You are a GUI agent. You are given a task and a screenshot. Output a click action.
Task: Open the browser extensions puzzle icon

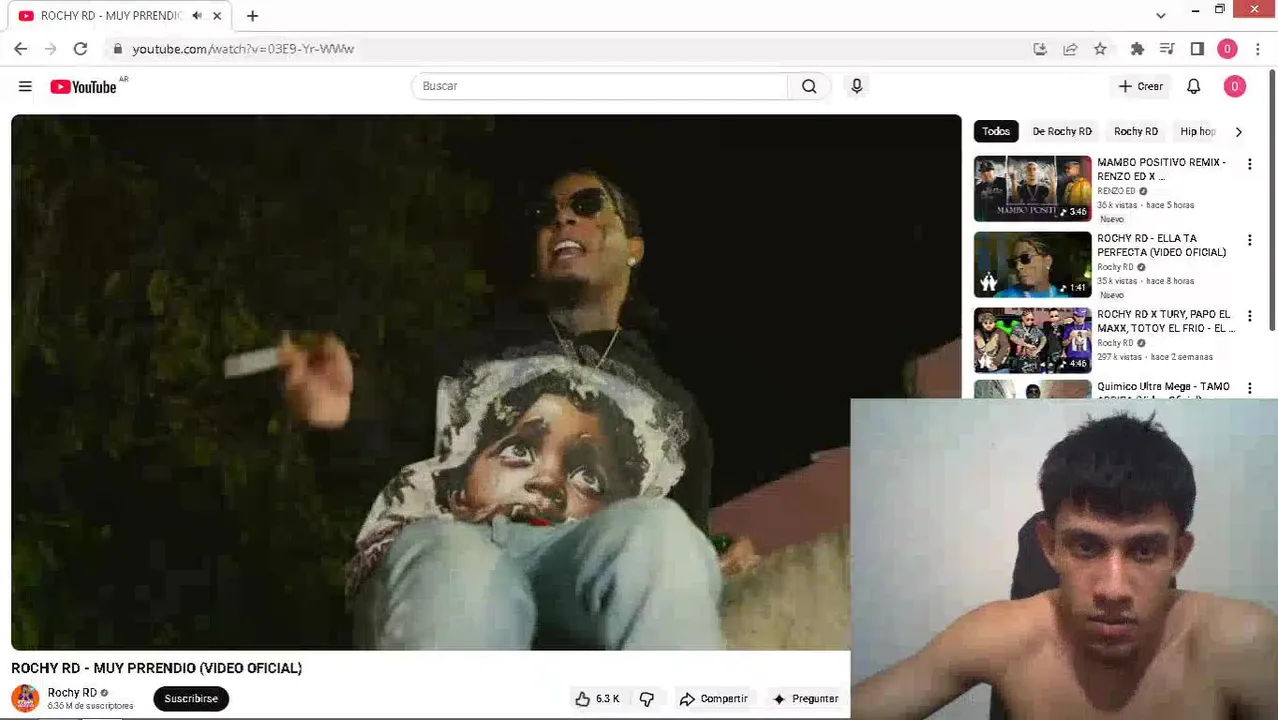[x=1137, y=48]
